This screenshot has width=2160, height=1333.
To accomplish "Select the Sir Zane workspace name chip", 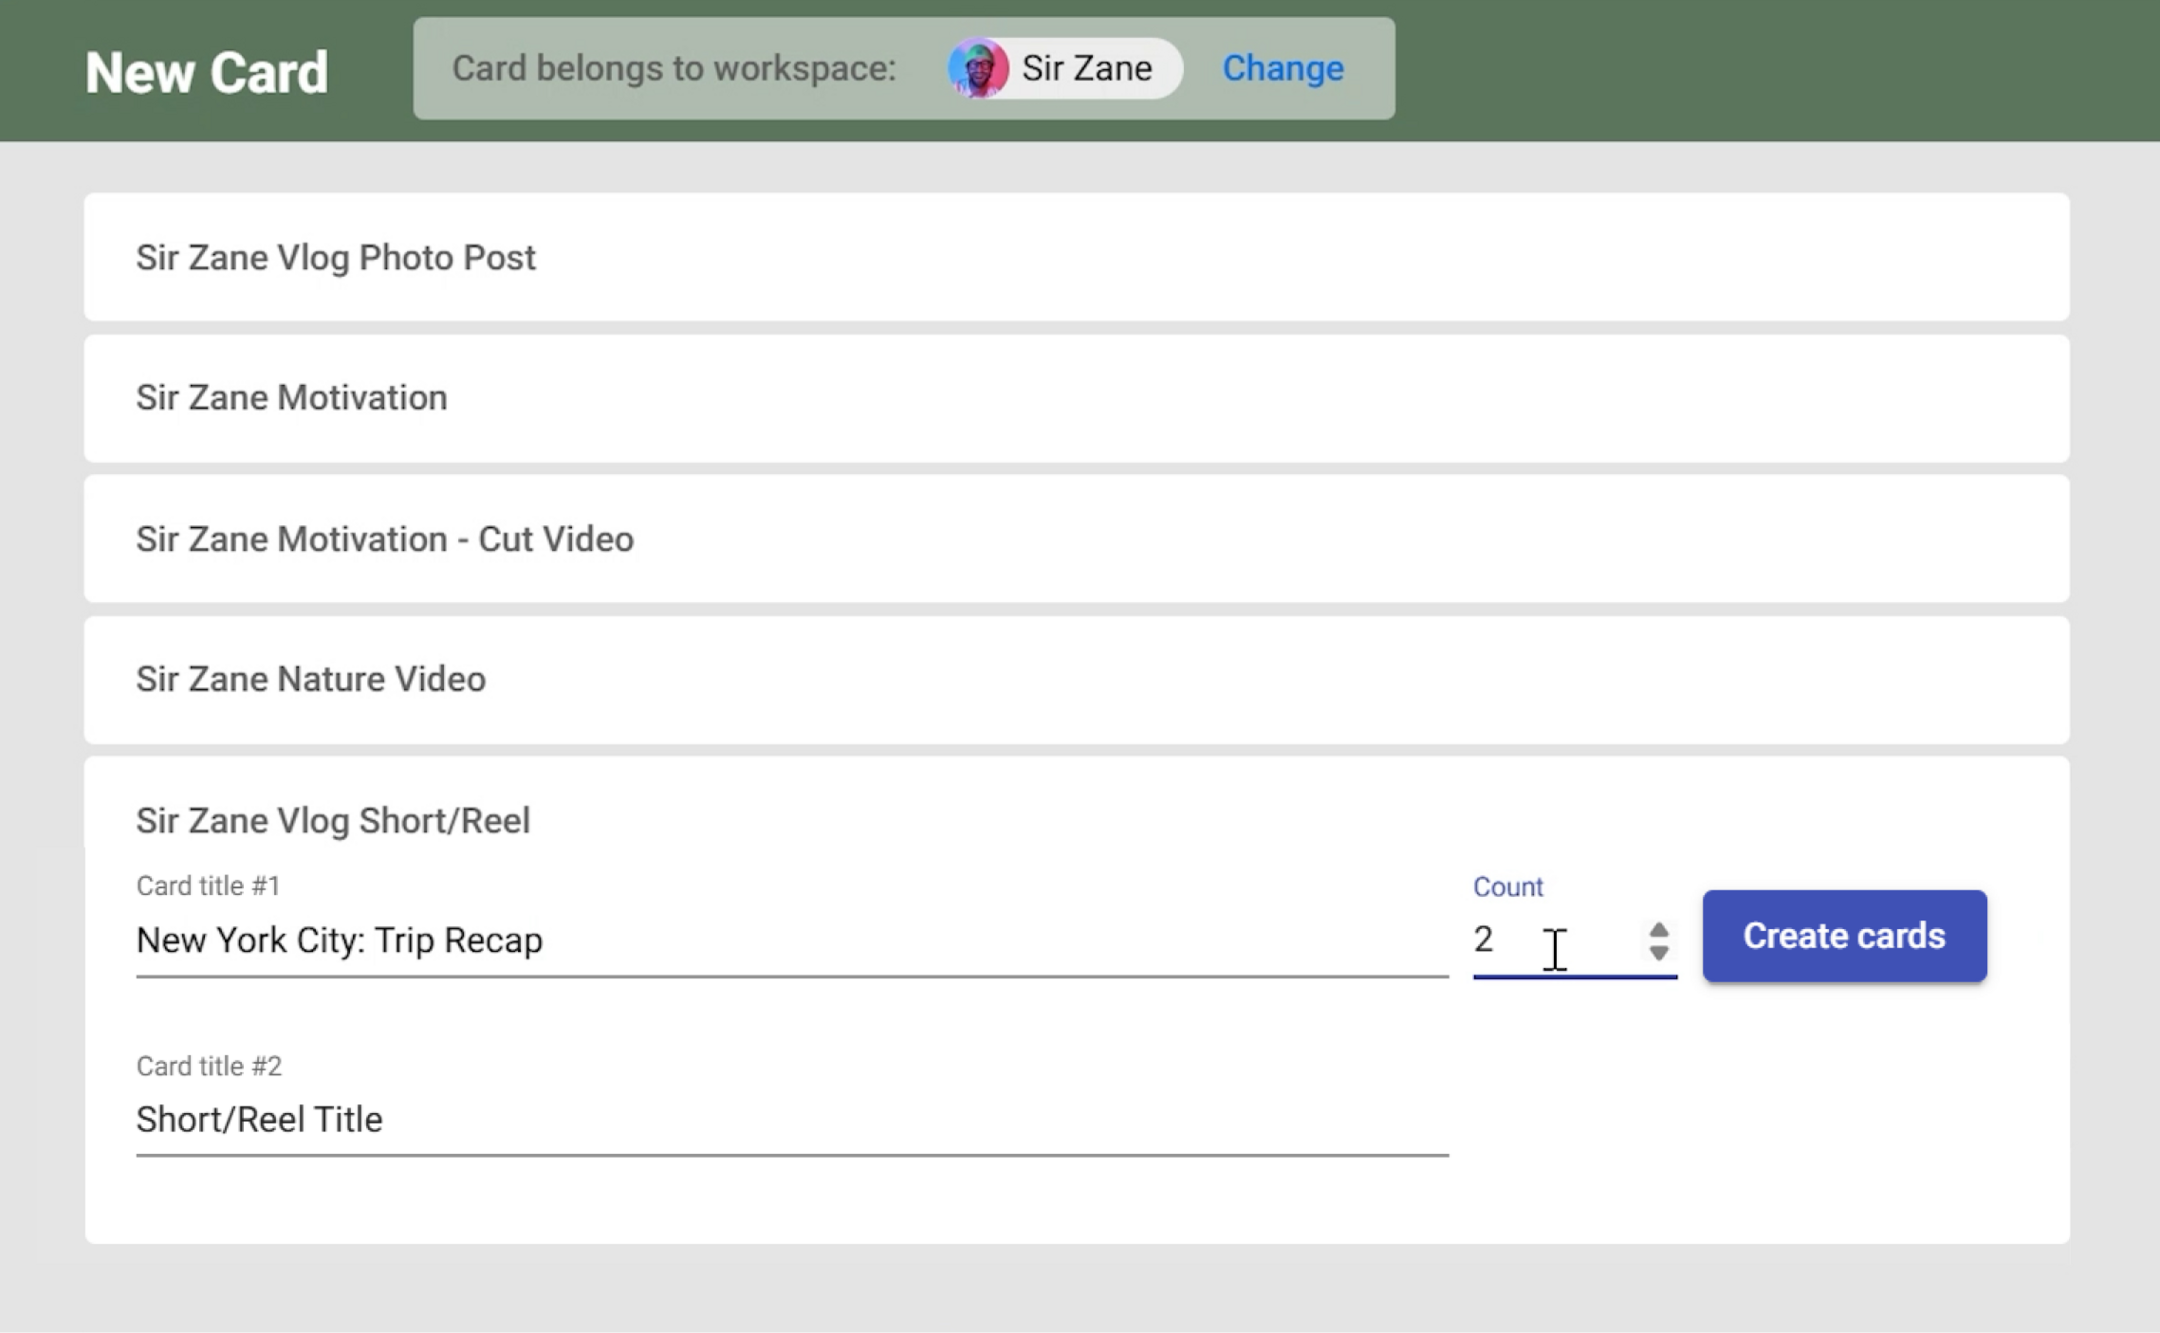I will point(1086,69).
